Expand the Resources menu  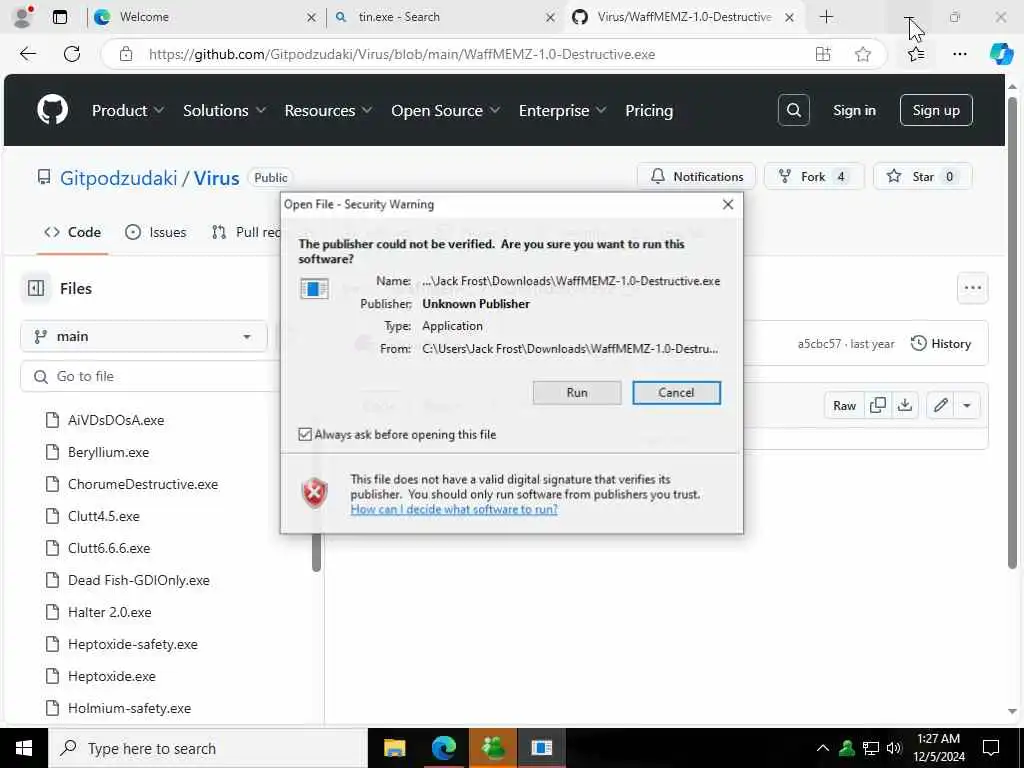pos(328,110)
